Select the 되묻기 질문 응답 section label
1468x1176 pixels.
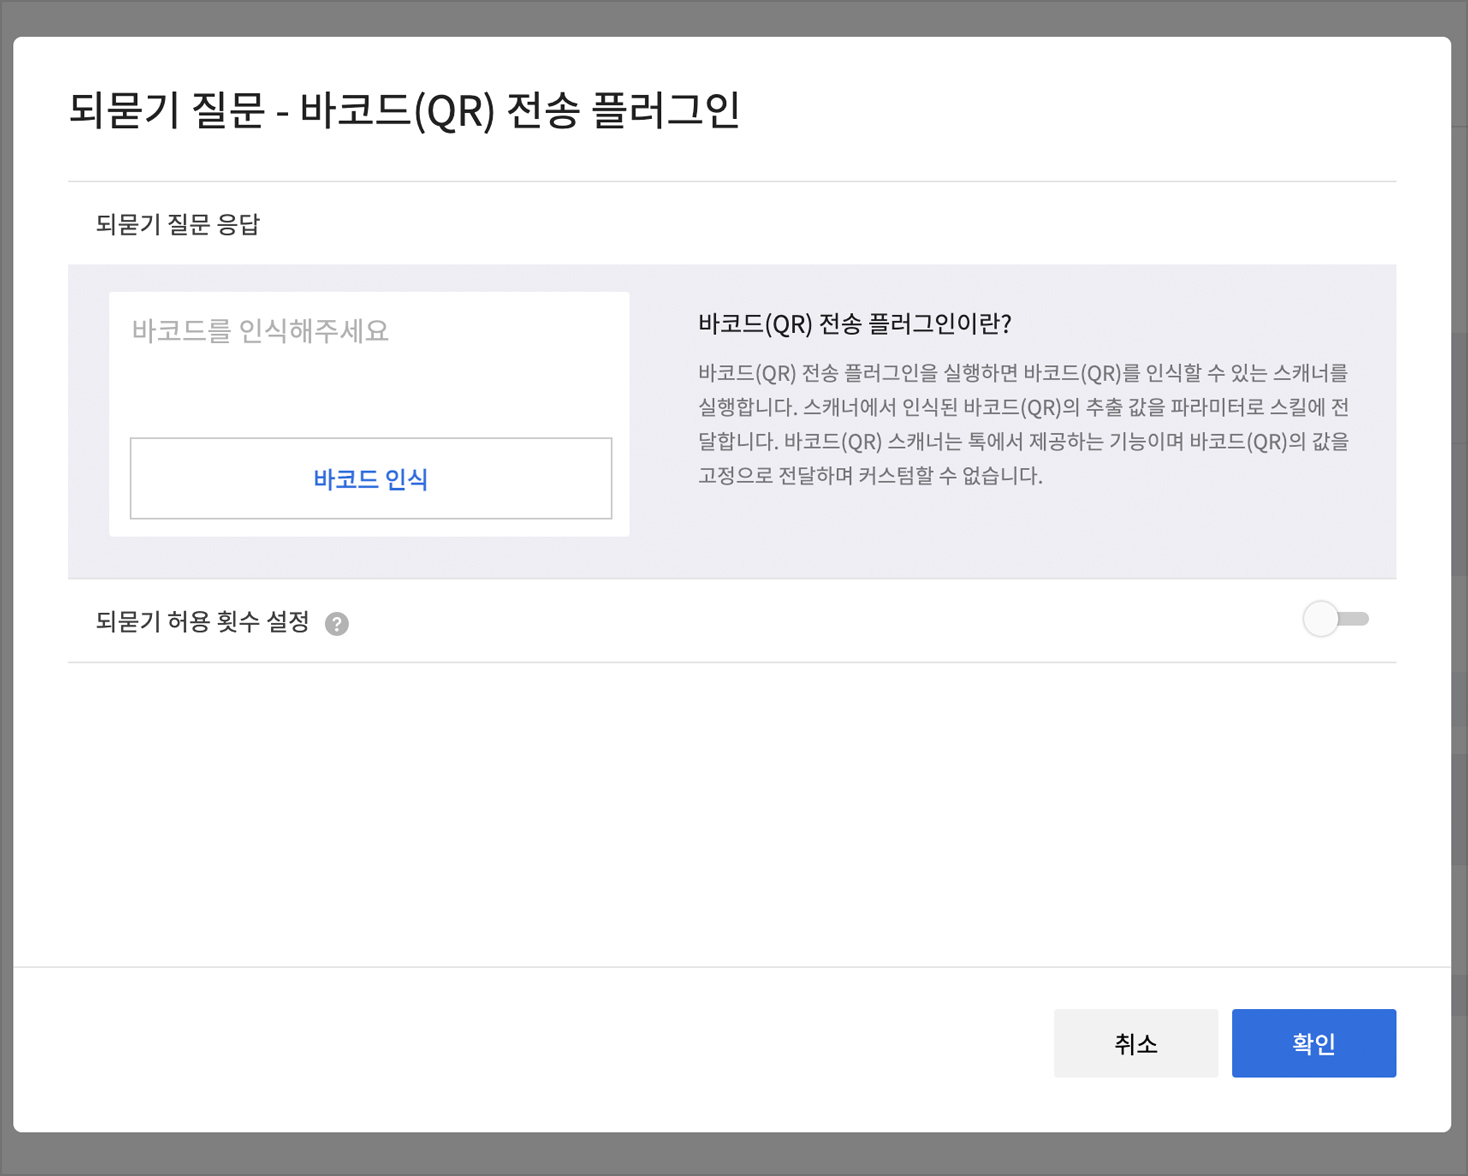pyautogui.click(x=178, y=225)
